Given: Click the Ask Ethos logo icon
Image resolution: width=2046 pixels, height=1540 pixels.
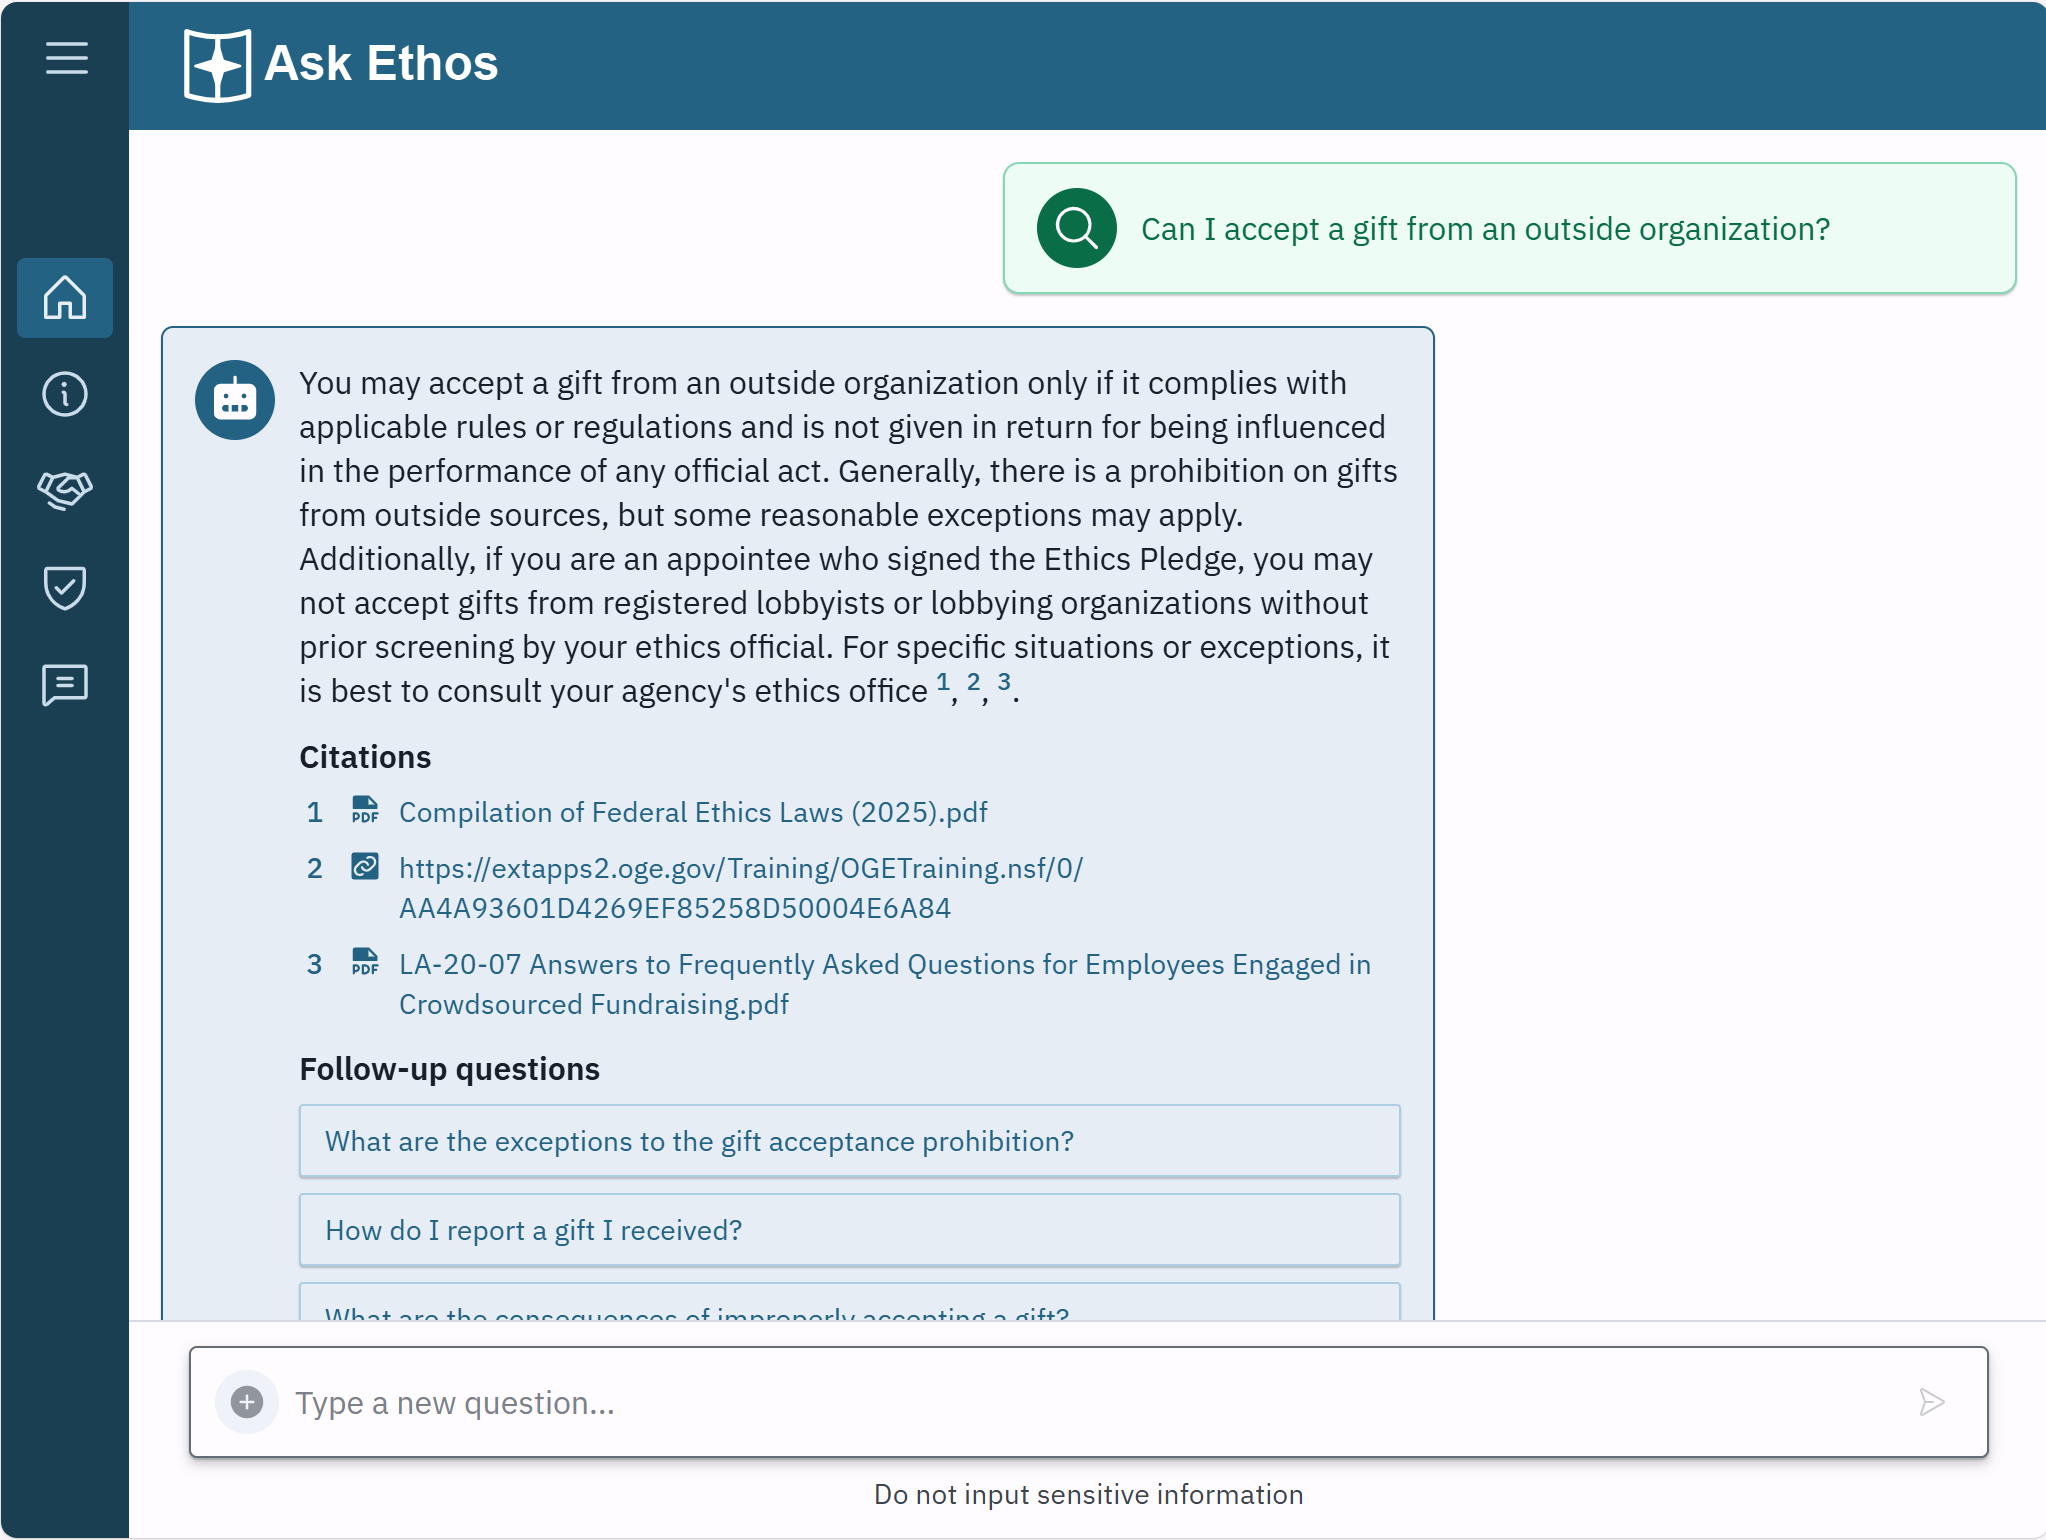Looking at the screenshot, I should tap(218, 63).
